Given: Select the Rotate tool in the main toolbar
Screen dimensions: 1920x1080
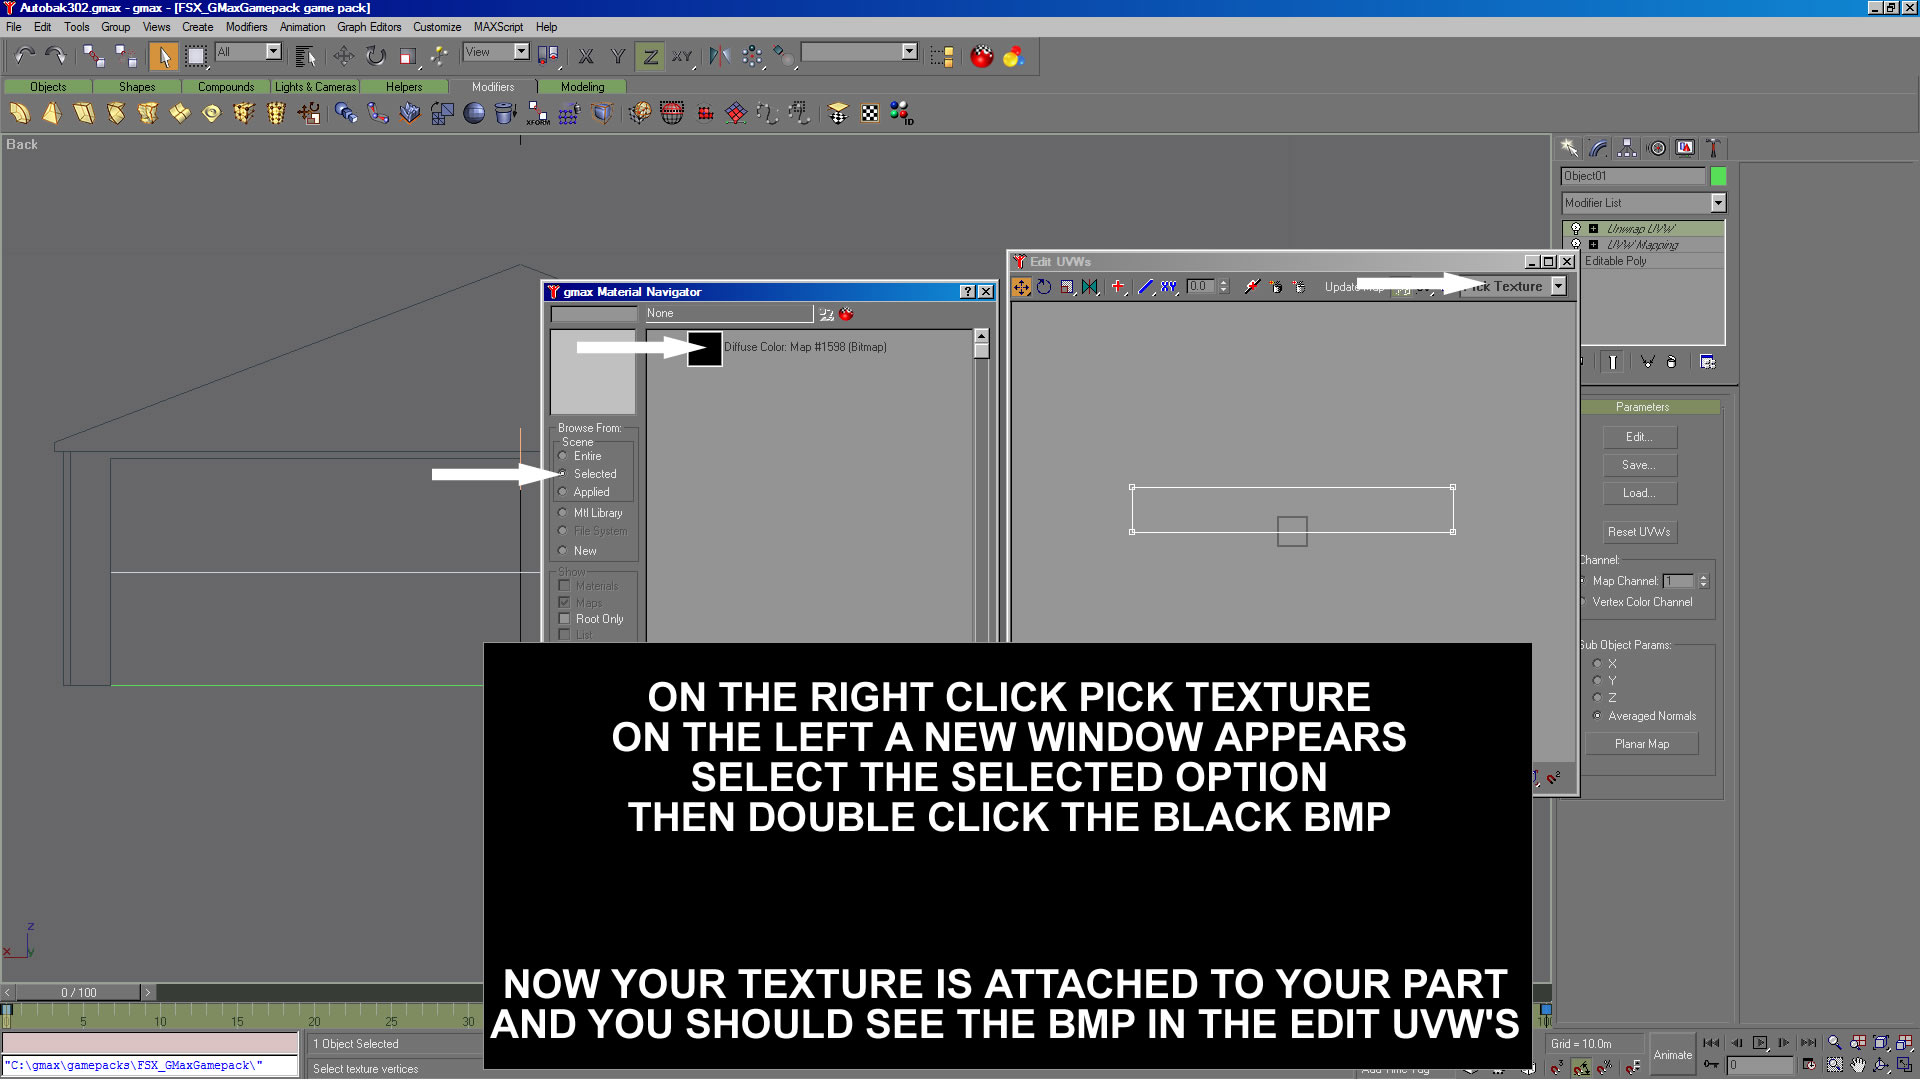Looking at the screenshot, I should click(x=376, y=56).
